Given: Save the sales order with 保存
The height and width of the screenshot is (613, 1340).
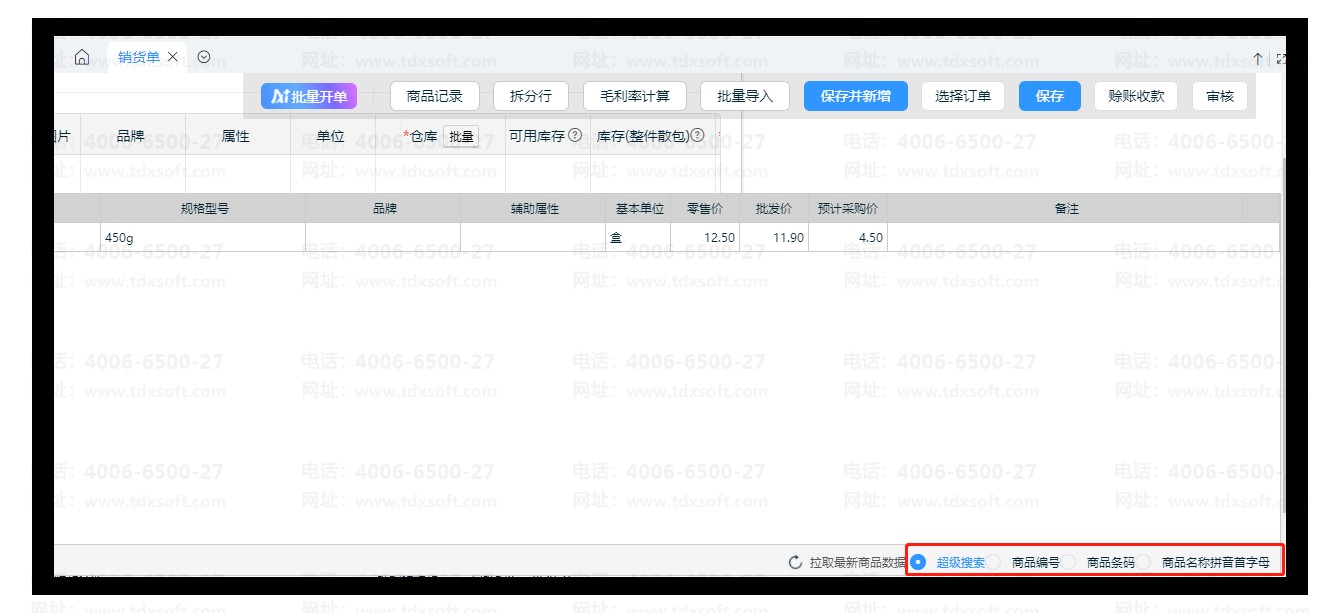Looking at the screenshot, I should 1049,96.
